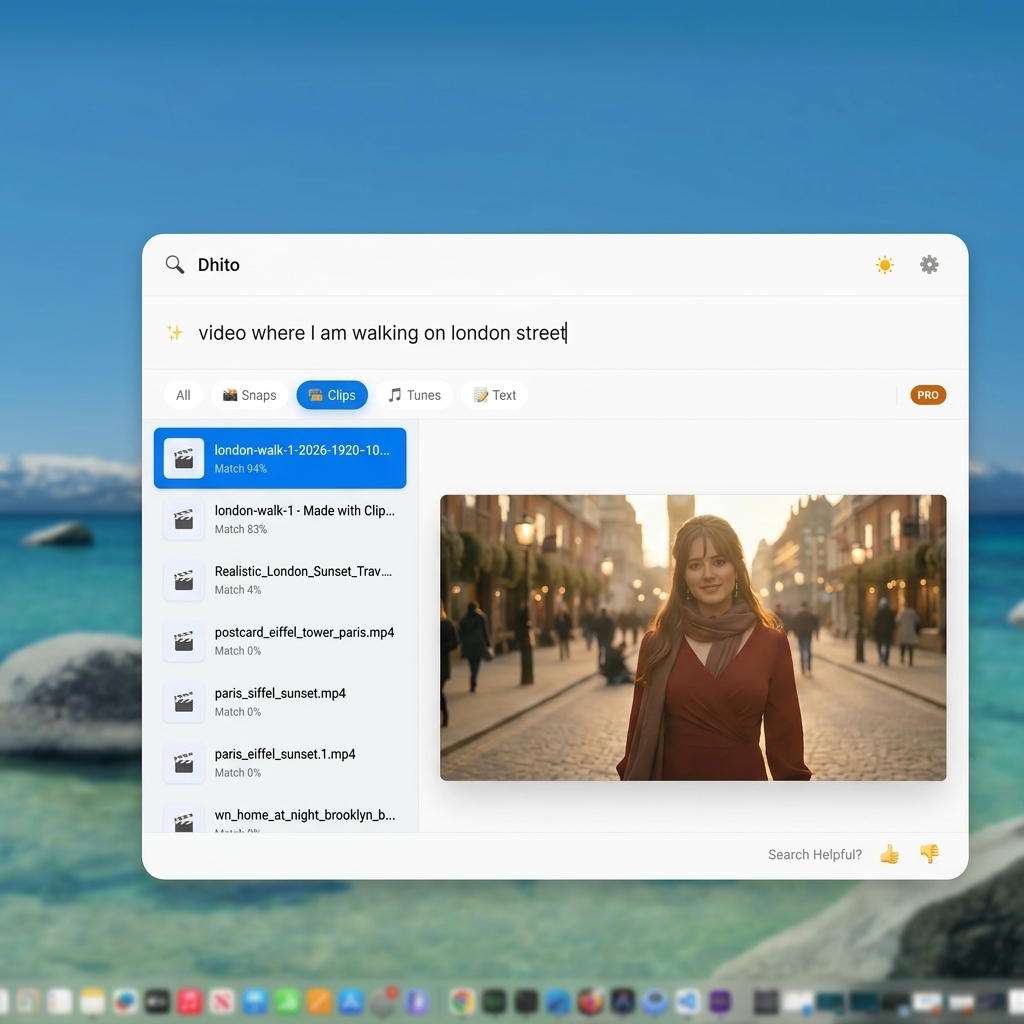Click clapperboard icon of the 83% match result

(184, 519)
